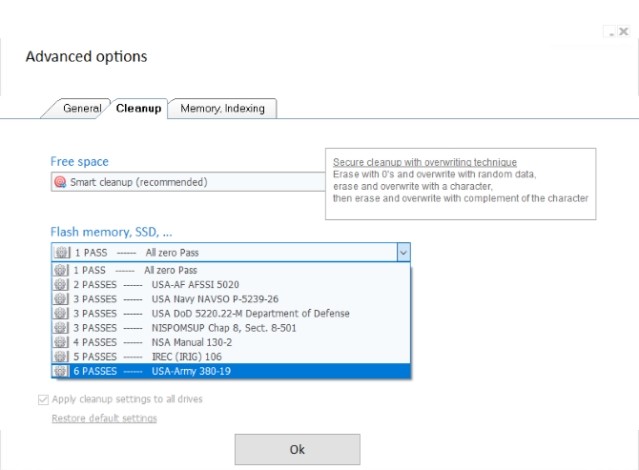639x470 pixels.
Task: Close the Advanced options window
Action: [x=623, y=32]
